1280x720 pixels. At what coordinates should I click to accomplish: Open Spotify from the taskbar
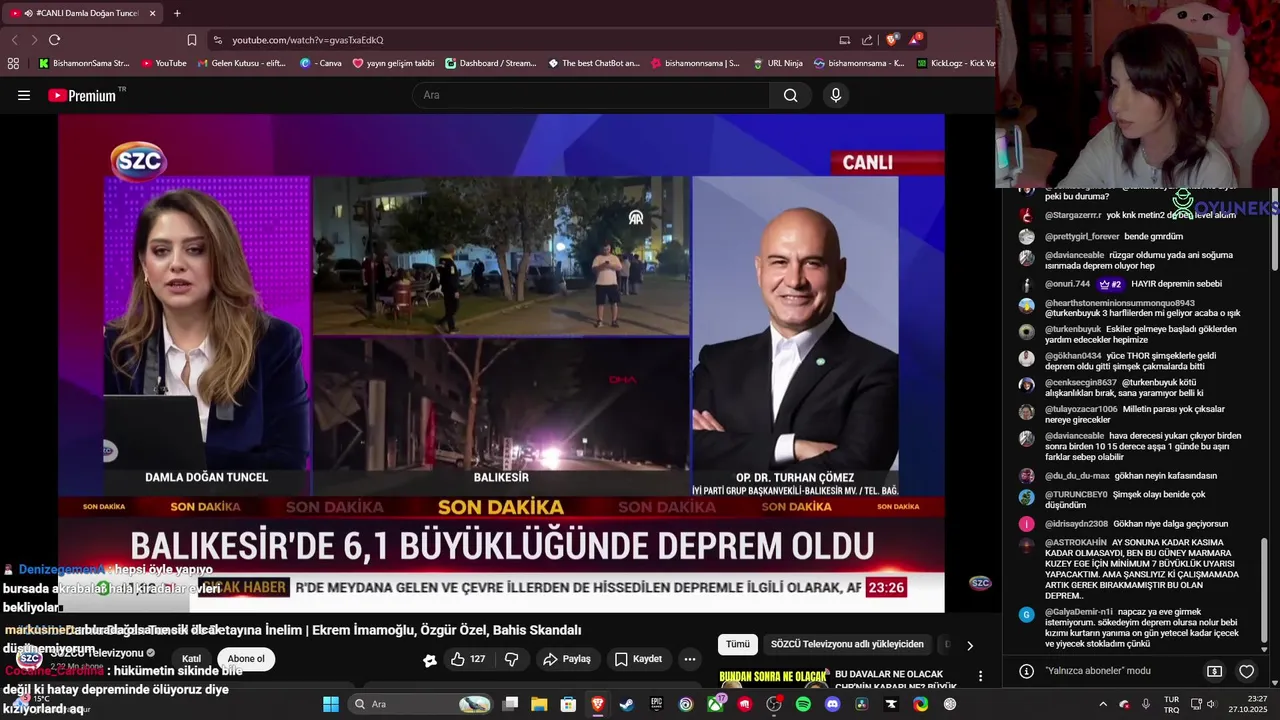pos(803,704)
